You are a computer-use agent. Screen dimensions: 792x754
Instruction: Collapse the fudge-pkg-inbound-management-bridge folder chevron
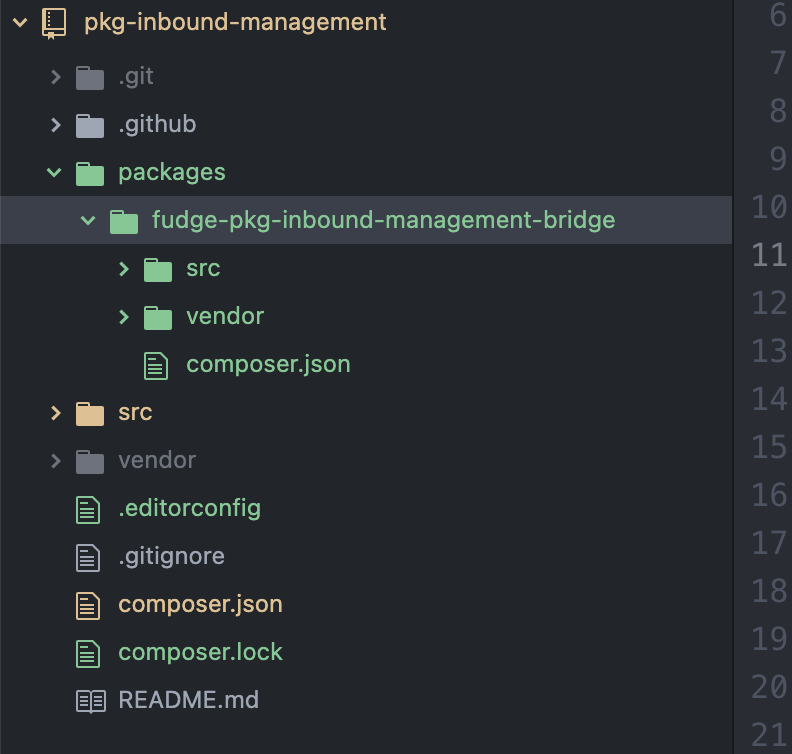tap(88, 221)
